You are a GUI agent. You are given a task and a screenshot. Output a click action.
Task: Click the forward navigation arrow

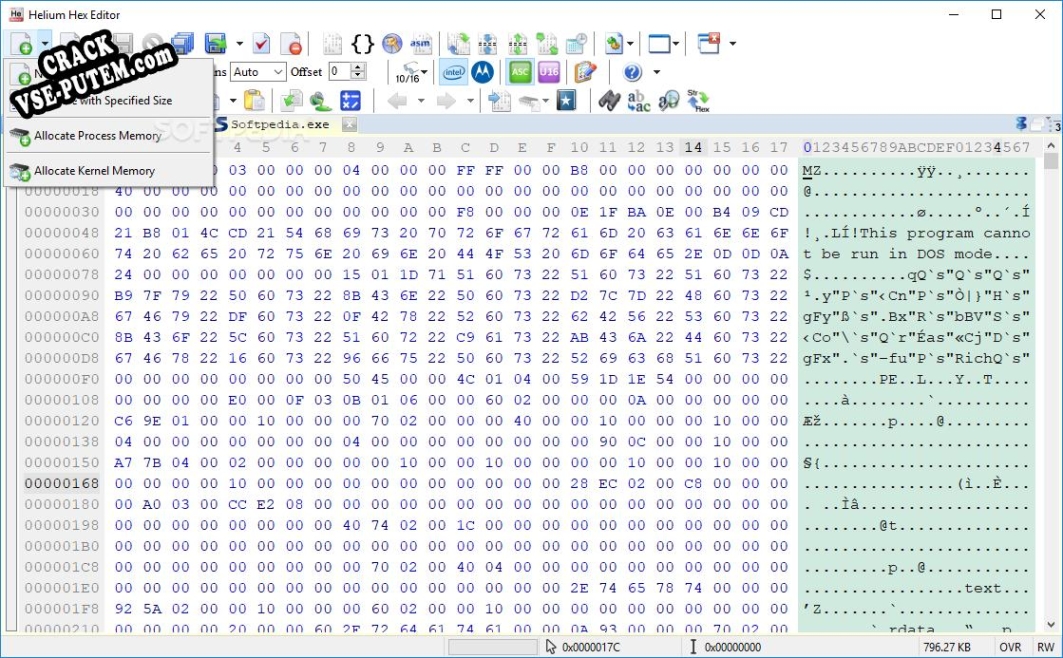click(x=446, y=100)
